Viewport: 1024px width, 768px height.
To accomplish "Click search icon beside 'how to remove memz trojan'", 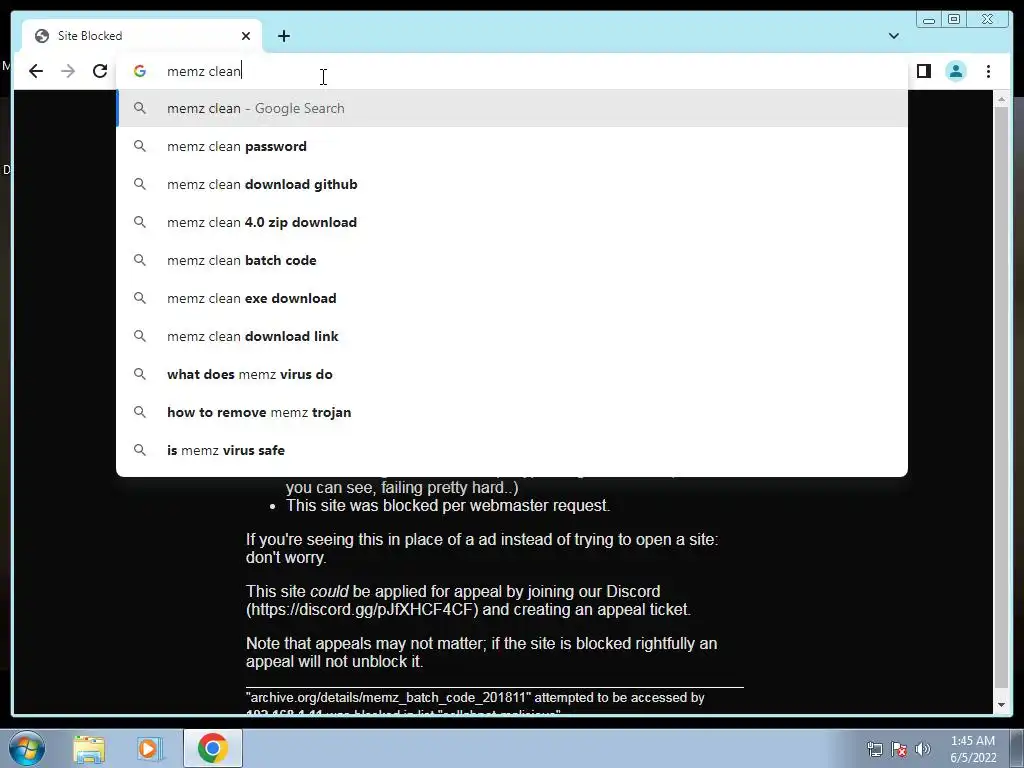I will tap(140, 412).
